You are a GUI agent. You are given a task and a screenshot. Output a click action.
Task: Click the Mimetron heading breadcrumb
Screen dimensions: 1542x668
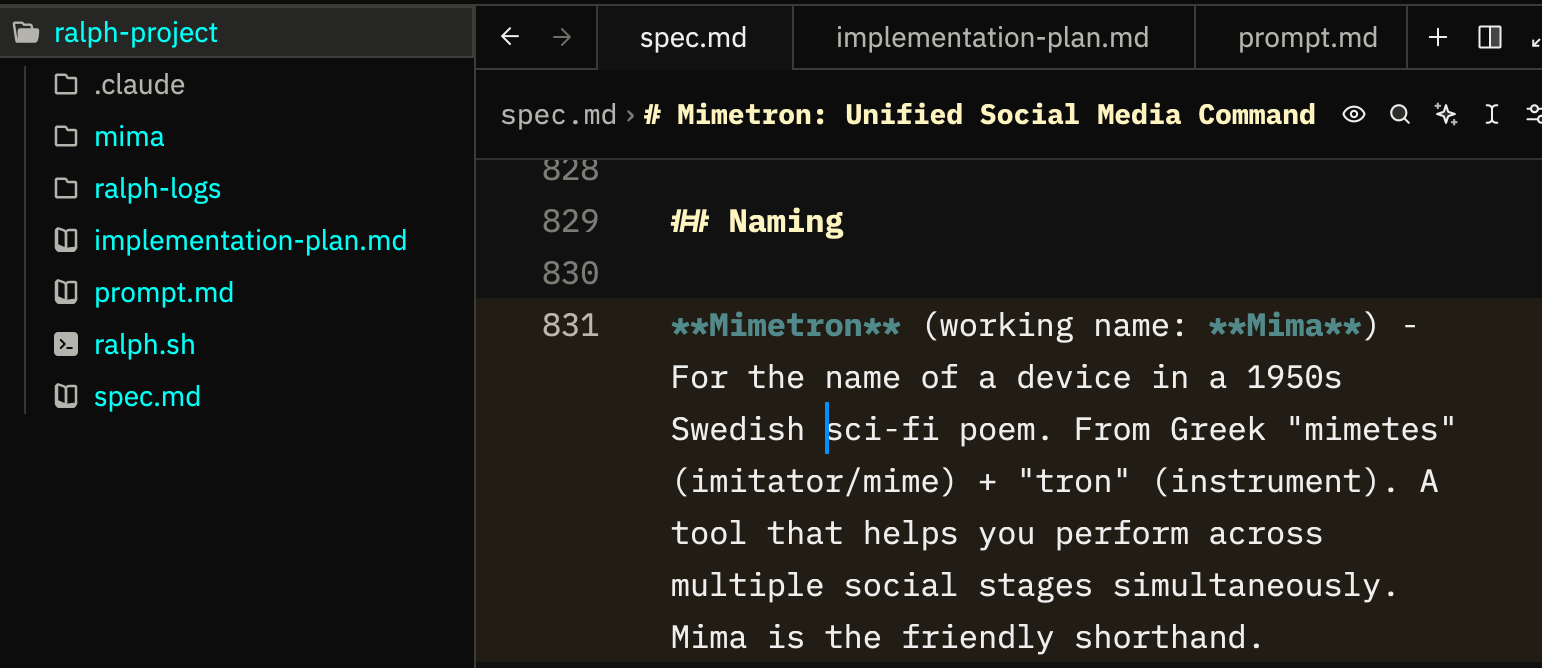pyautogui.click(x=980, y=115)
